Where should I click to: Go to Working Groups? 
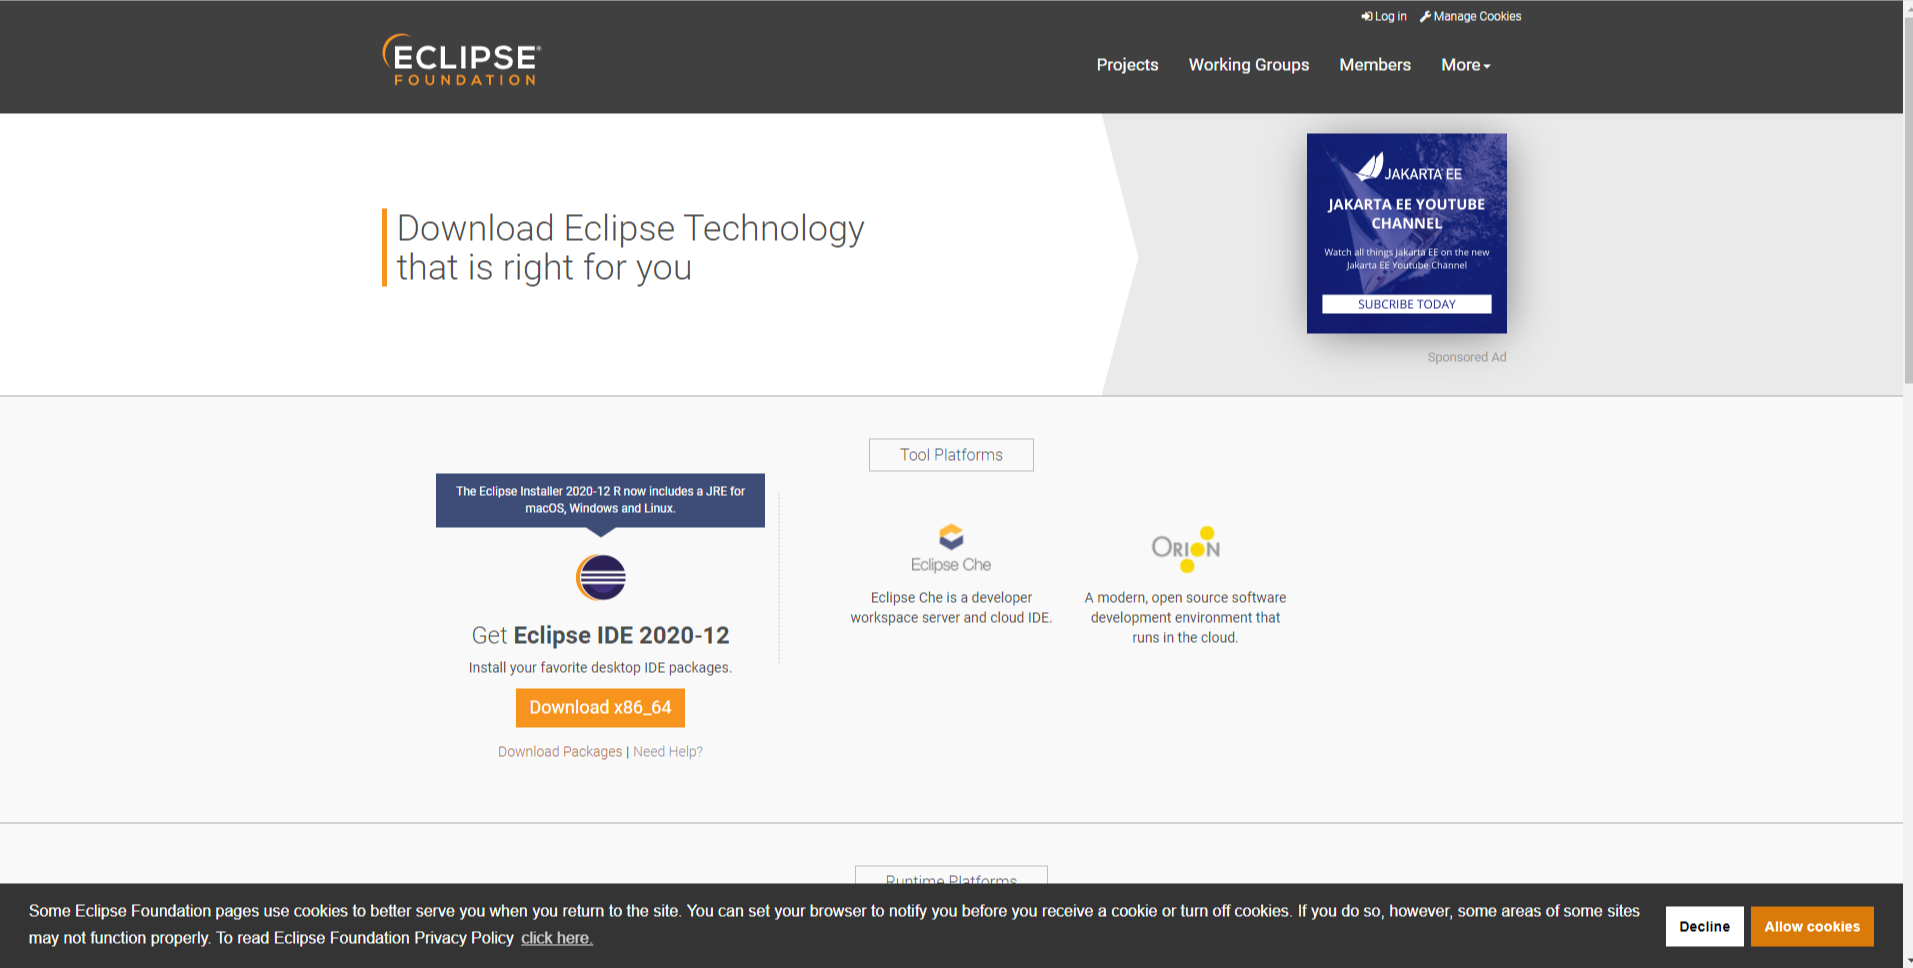point(1249,65)
